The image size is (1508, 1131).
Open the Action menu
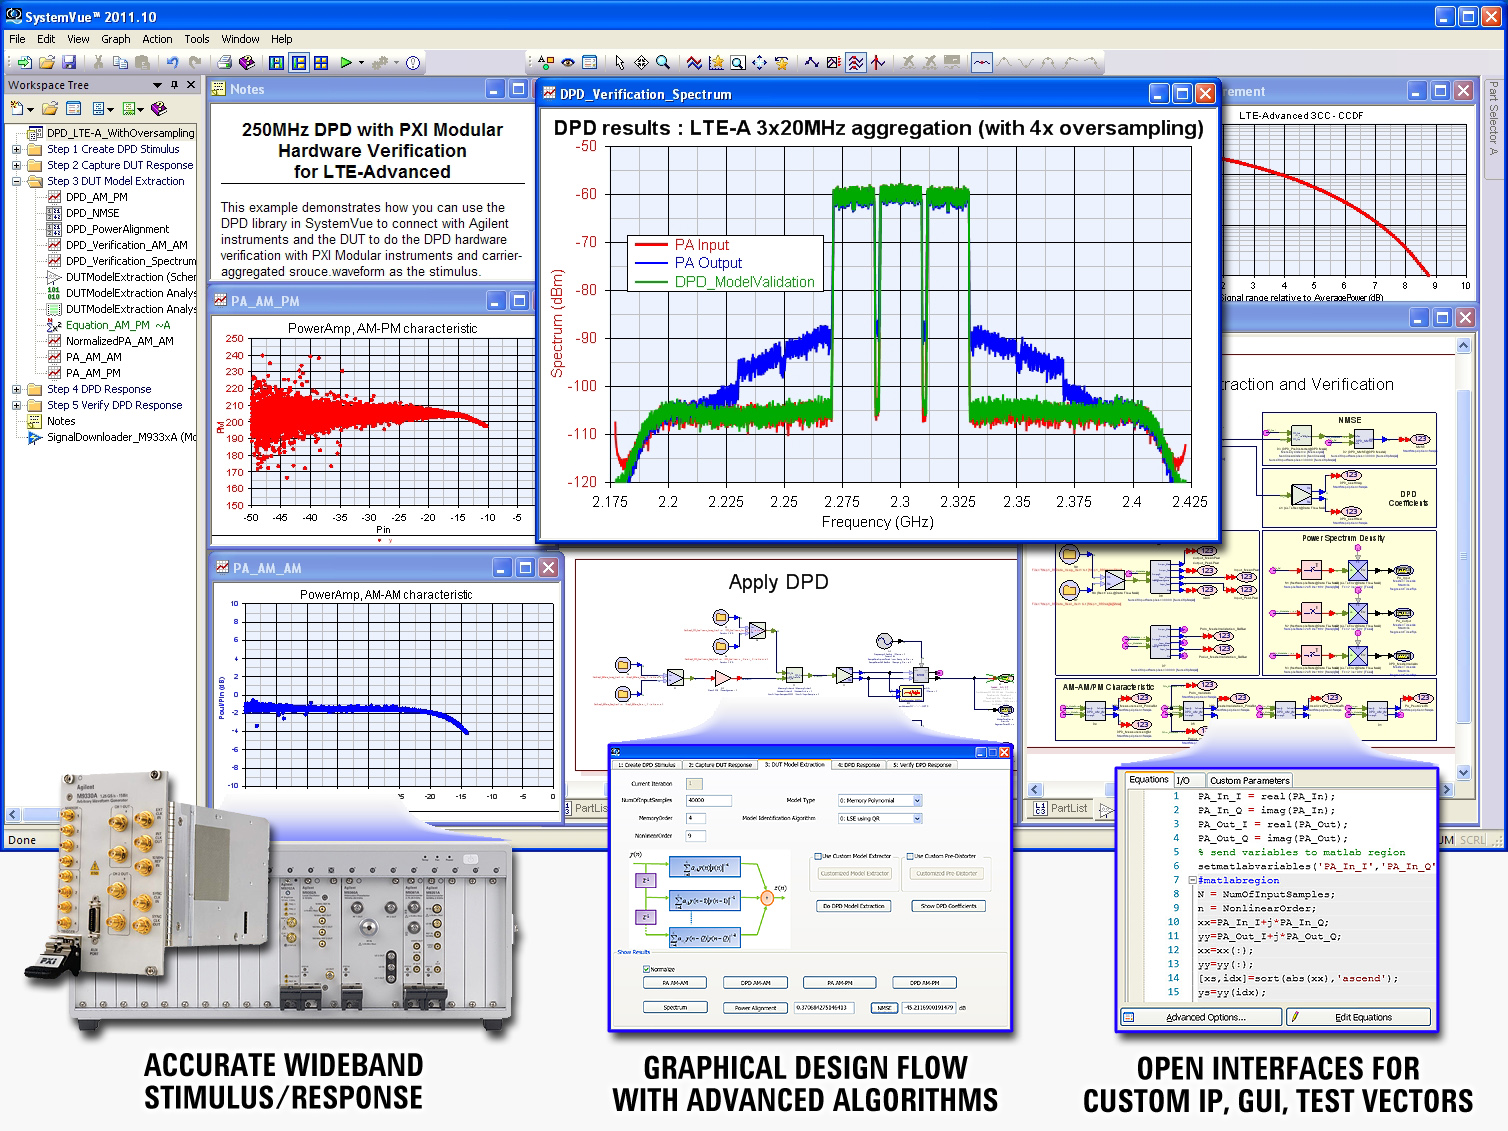[157, 39]
